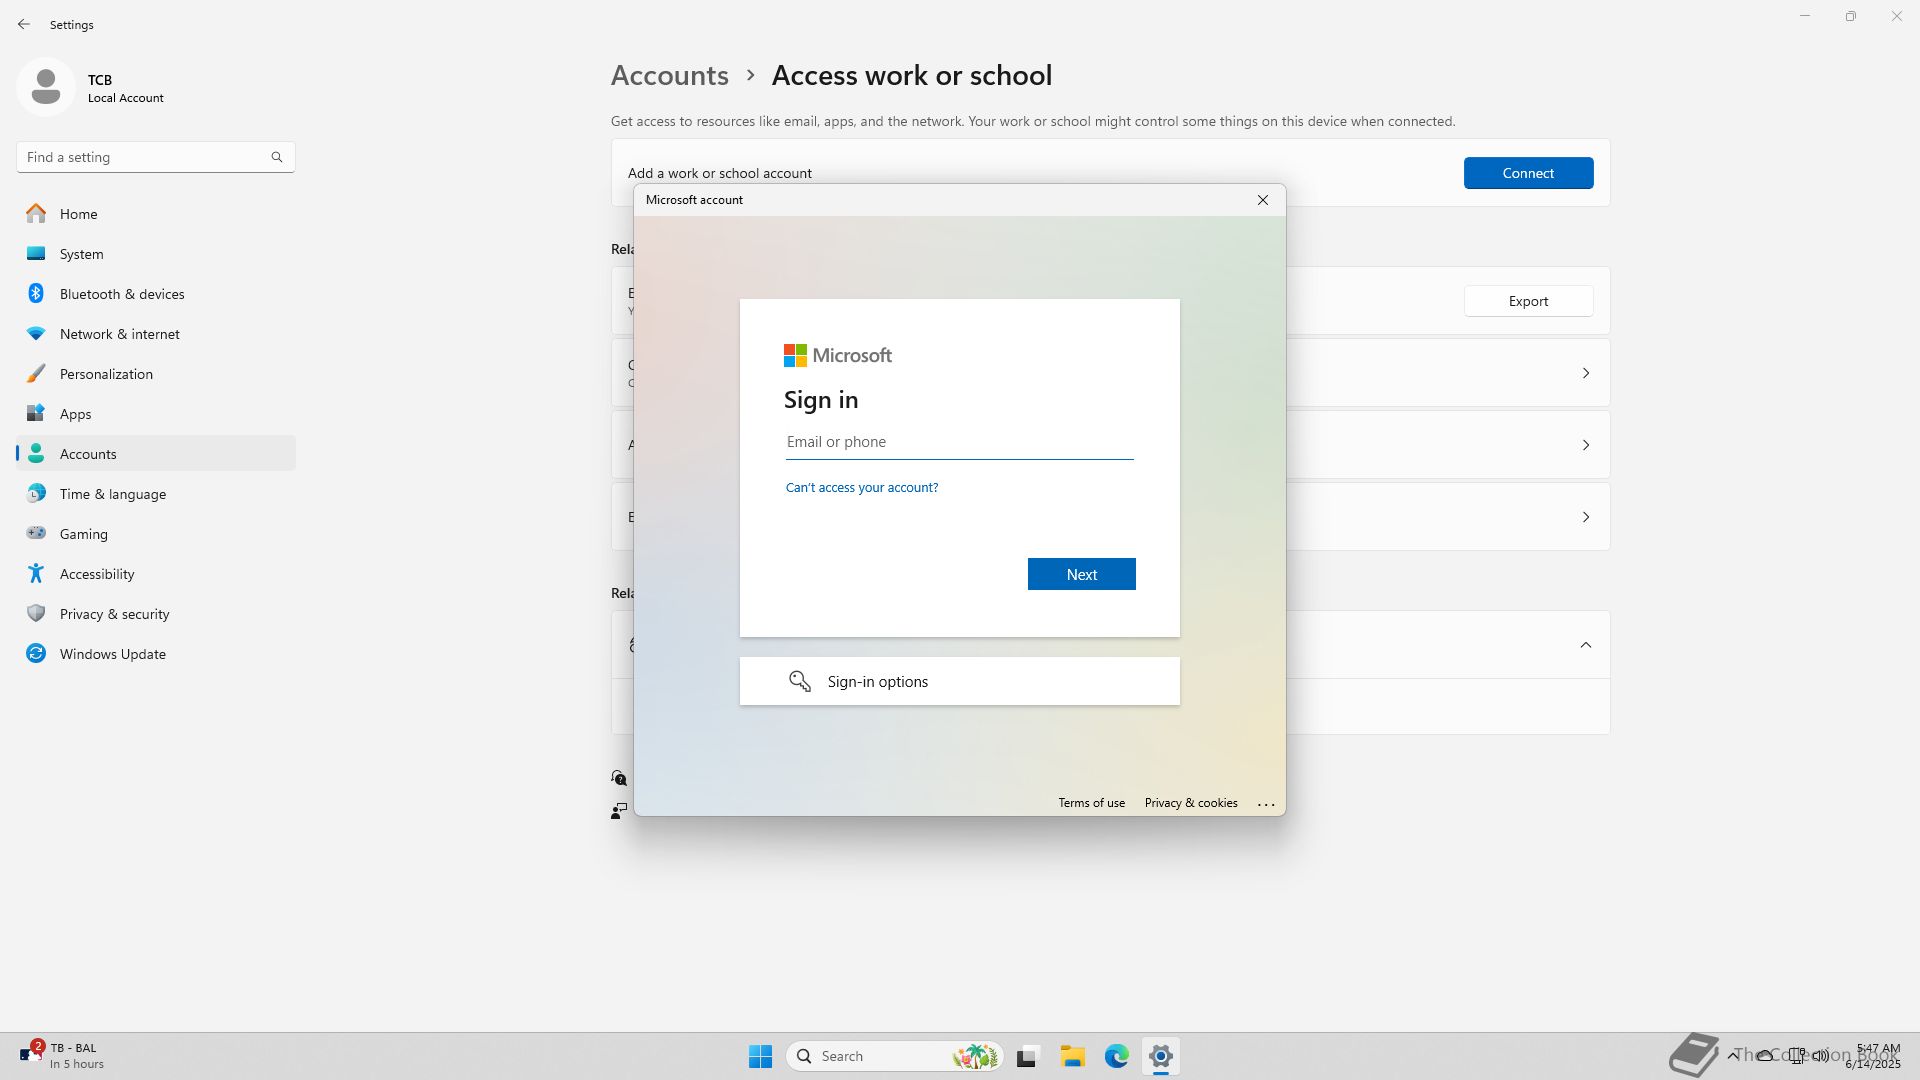Image resolution: width=1920 pixels, height=1080 pixels.
Task: Close the Microsoft account dialog
Action: click(x=1262, y=200)
